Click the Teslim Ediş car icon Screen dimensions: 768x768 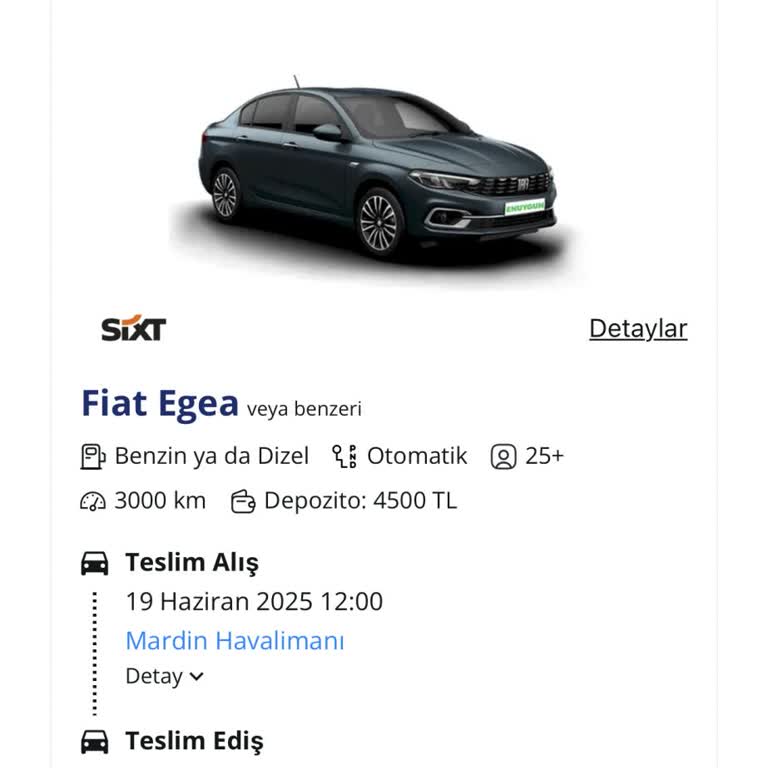point(94,741)
